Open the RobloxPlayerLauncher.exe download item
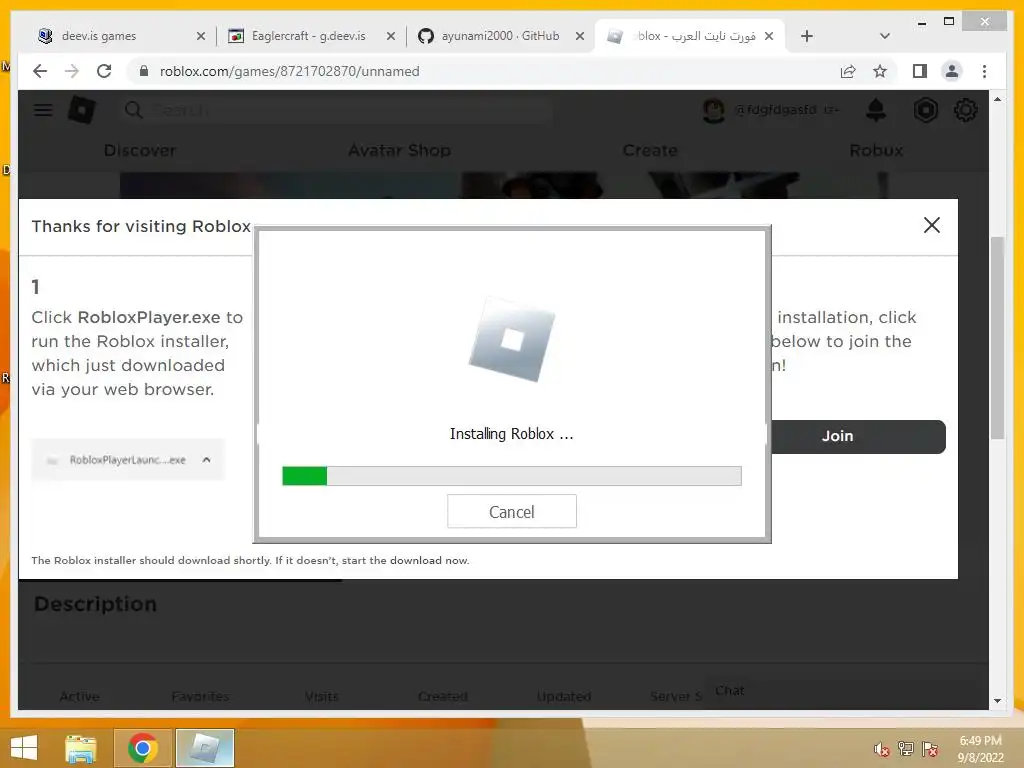This screenshot has height=768, width=1024. coord(127,460)
